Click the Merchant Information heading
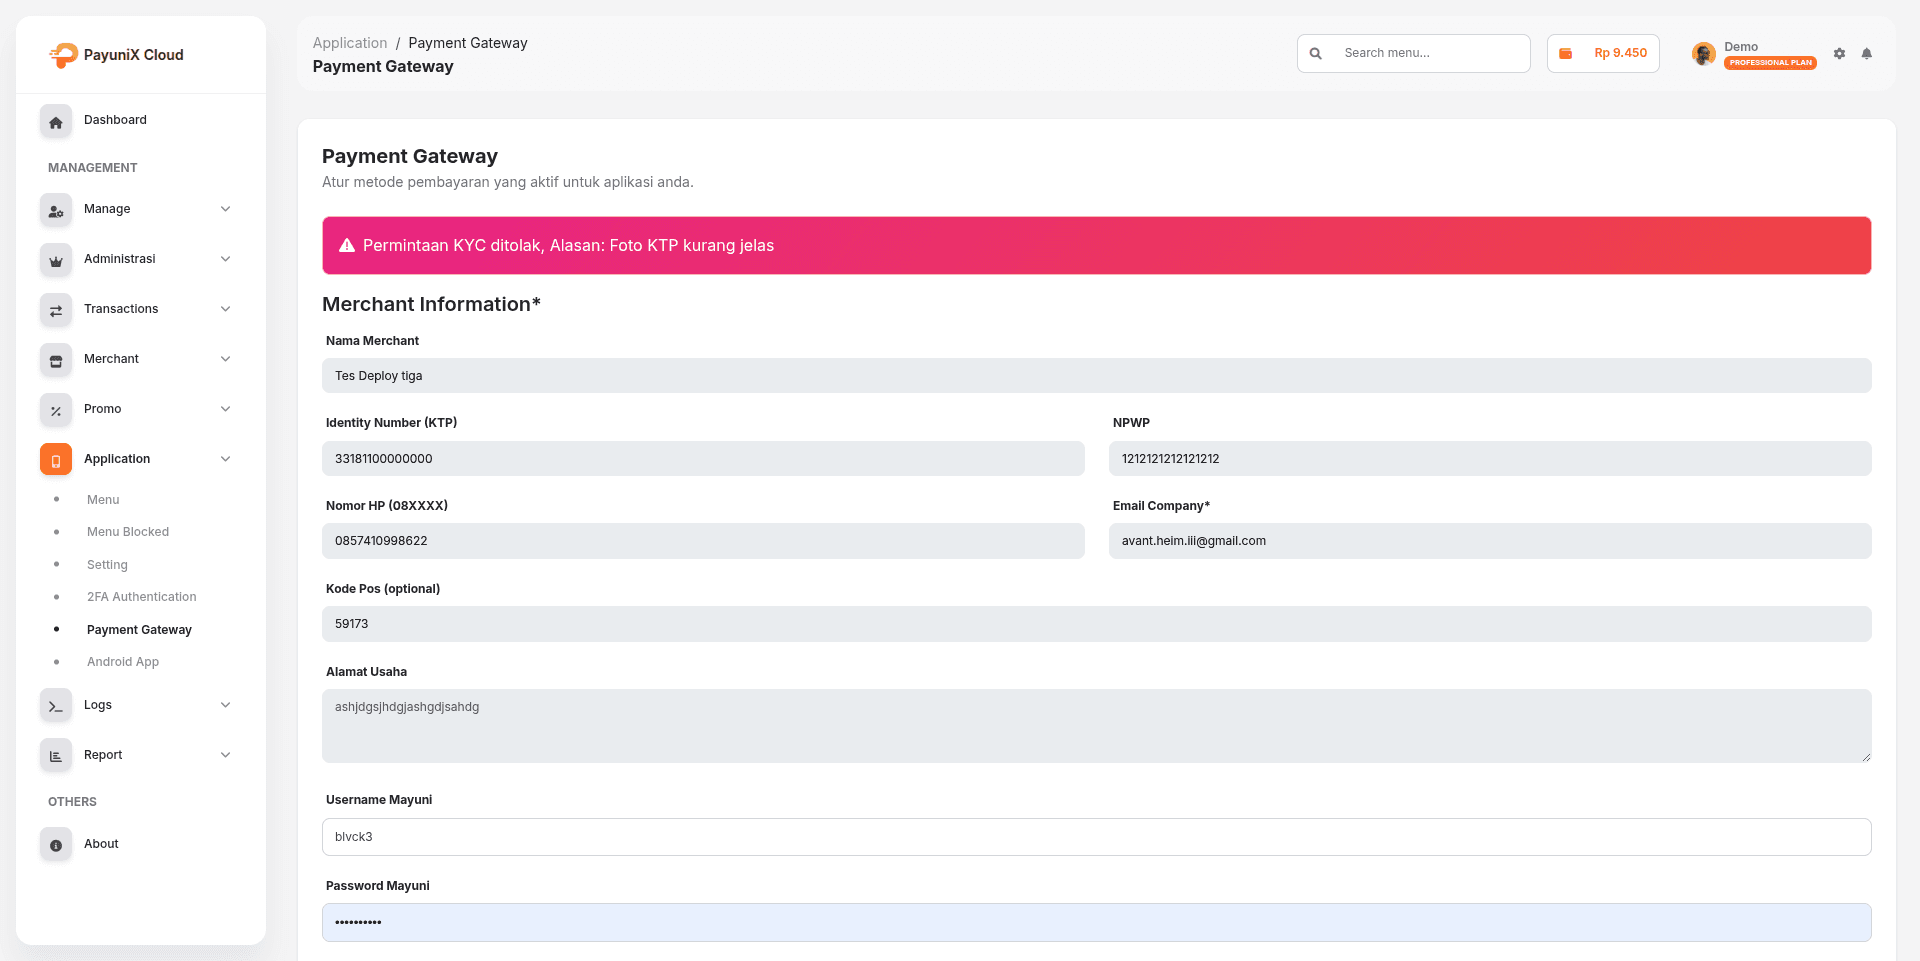The image size is (1920, 961). coord(431,304)
